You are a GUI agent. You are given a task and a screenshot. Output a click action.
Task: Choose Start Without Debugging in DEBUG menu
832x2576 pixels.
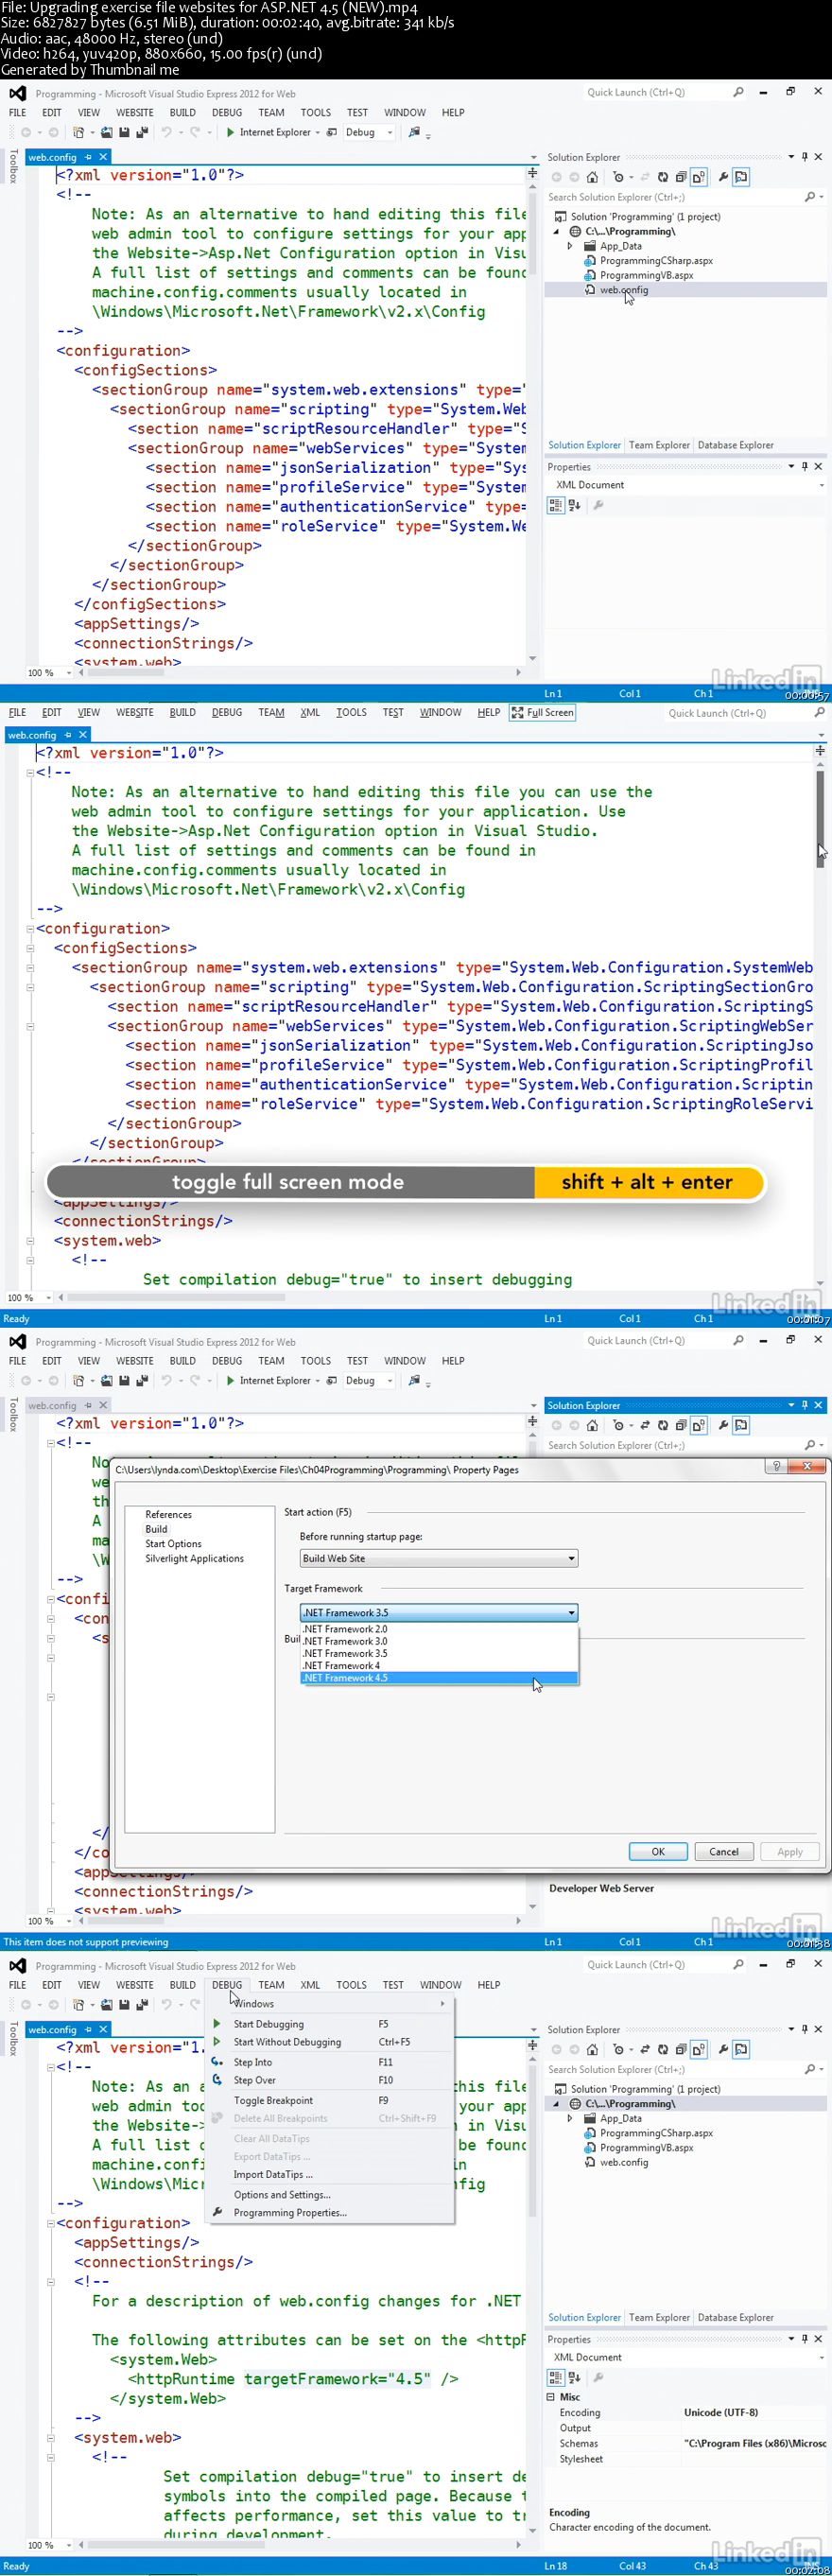(287, 2042)
